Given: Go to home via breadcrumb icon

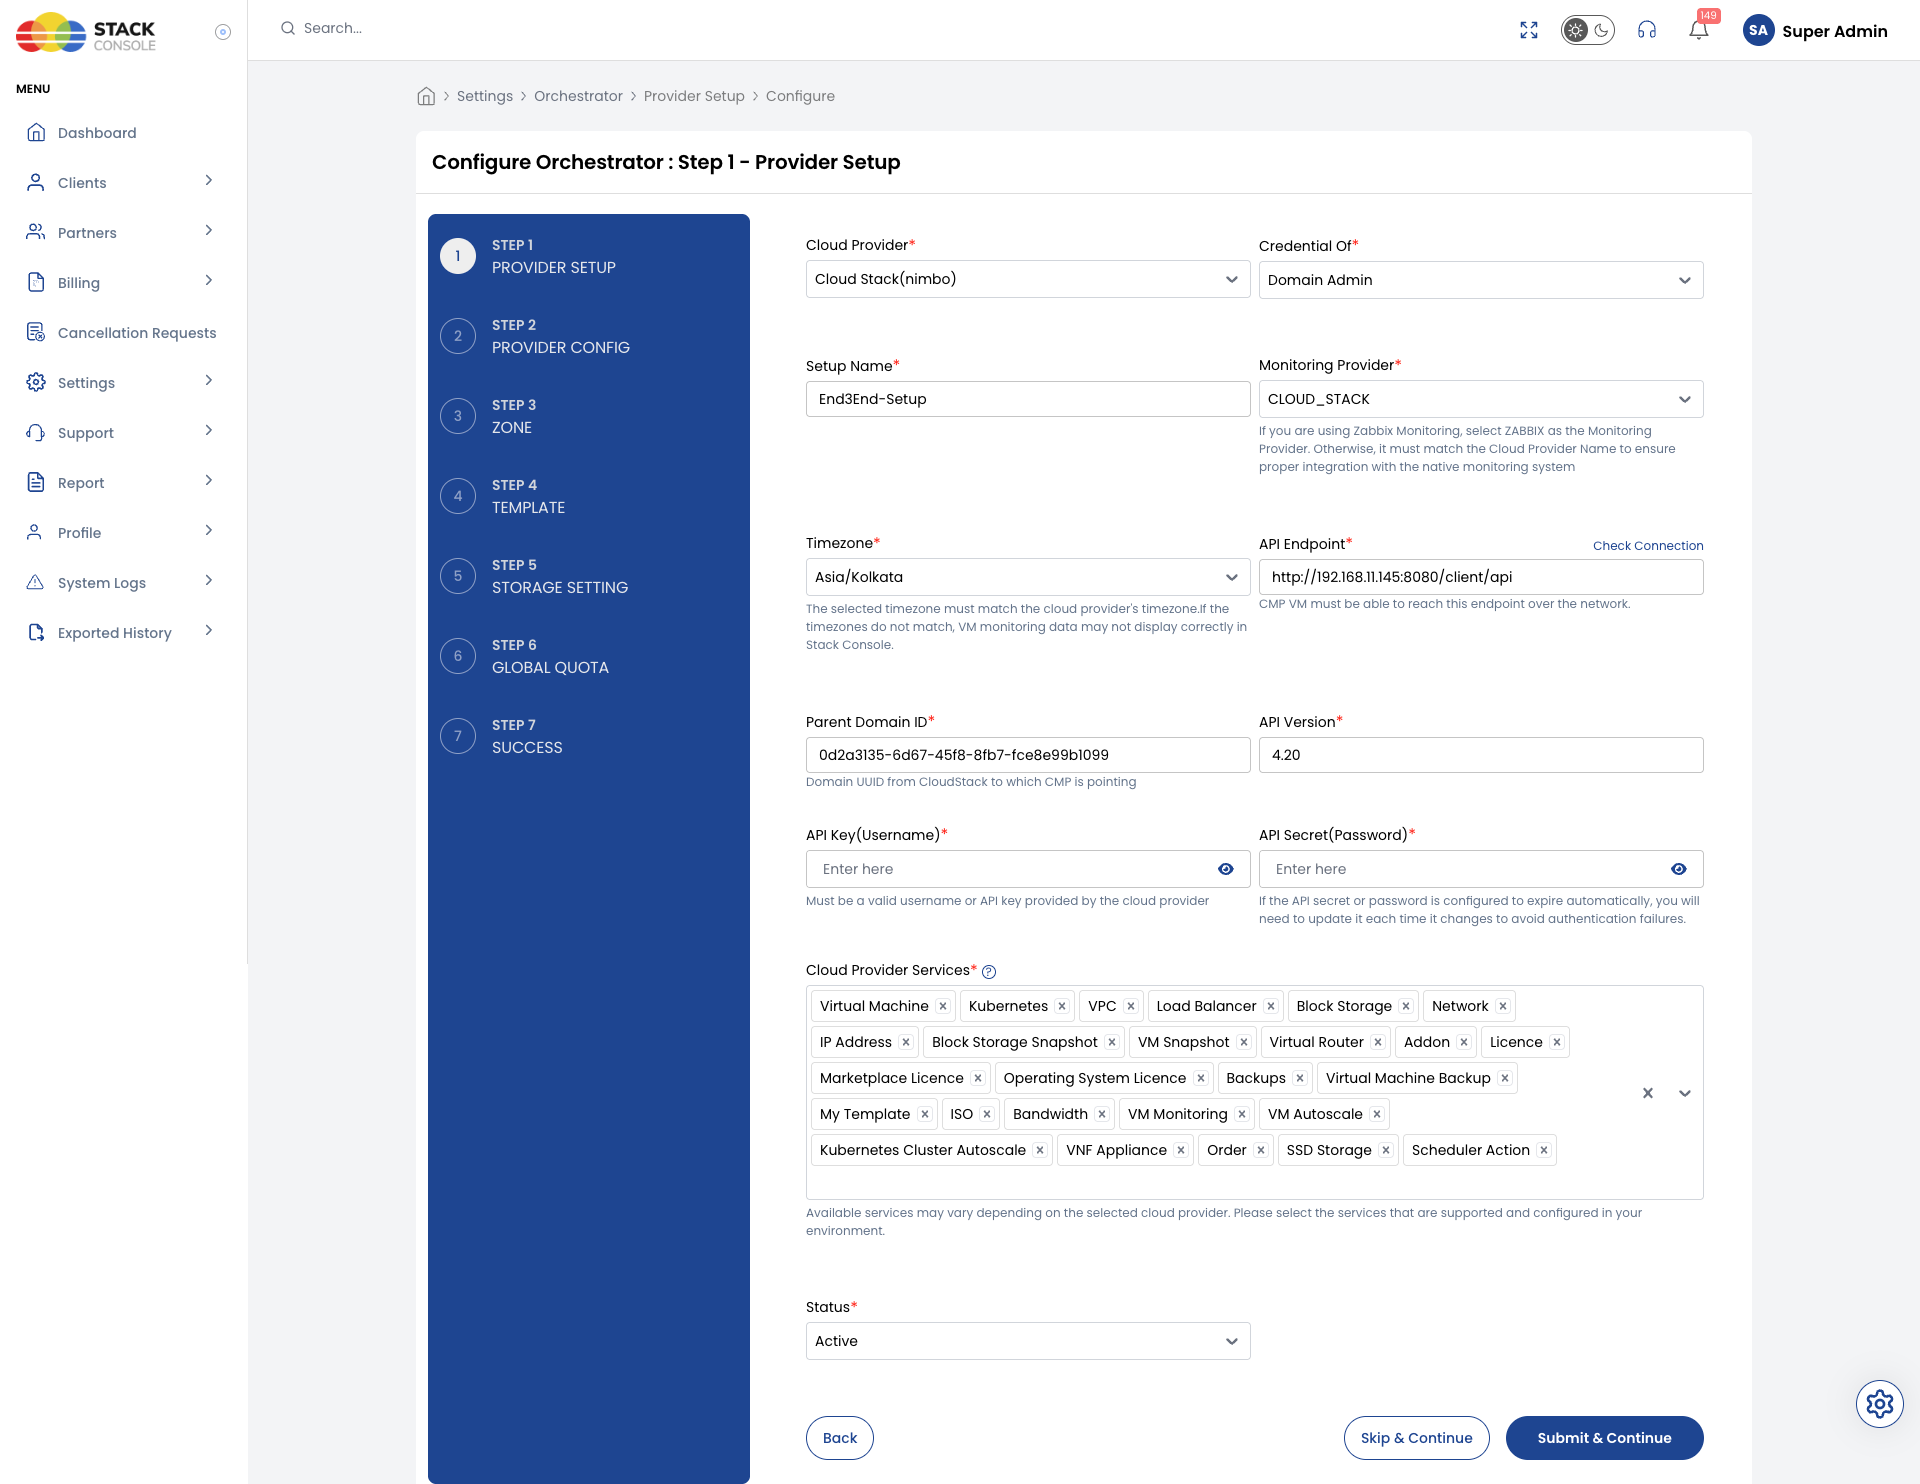Looking at the screenshot, I should [426, 96].
